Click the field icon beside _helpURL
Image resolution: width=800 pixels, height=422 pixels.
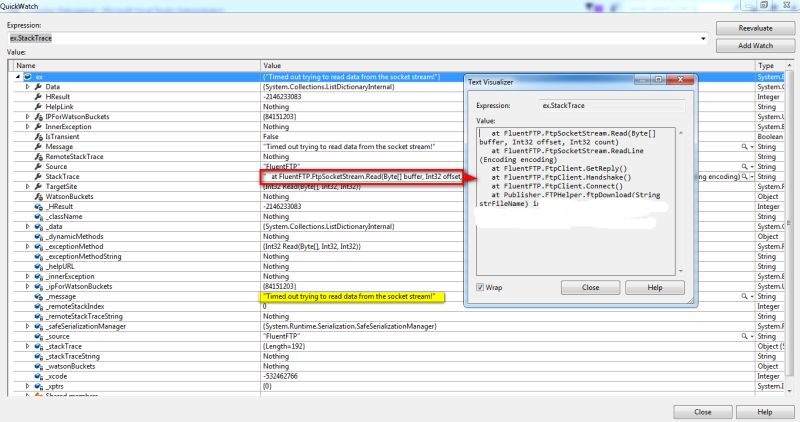(x=38, y=266)
